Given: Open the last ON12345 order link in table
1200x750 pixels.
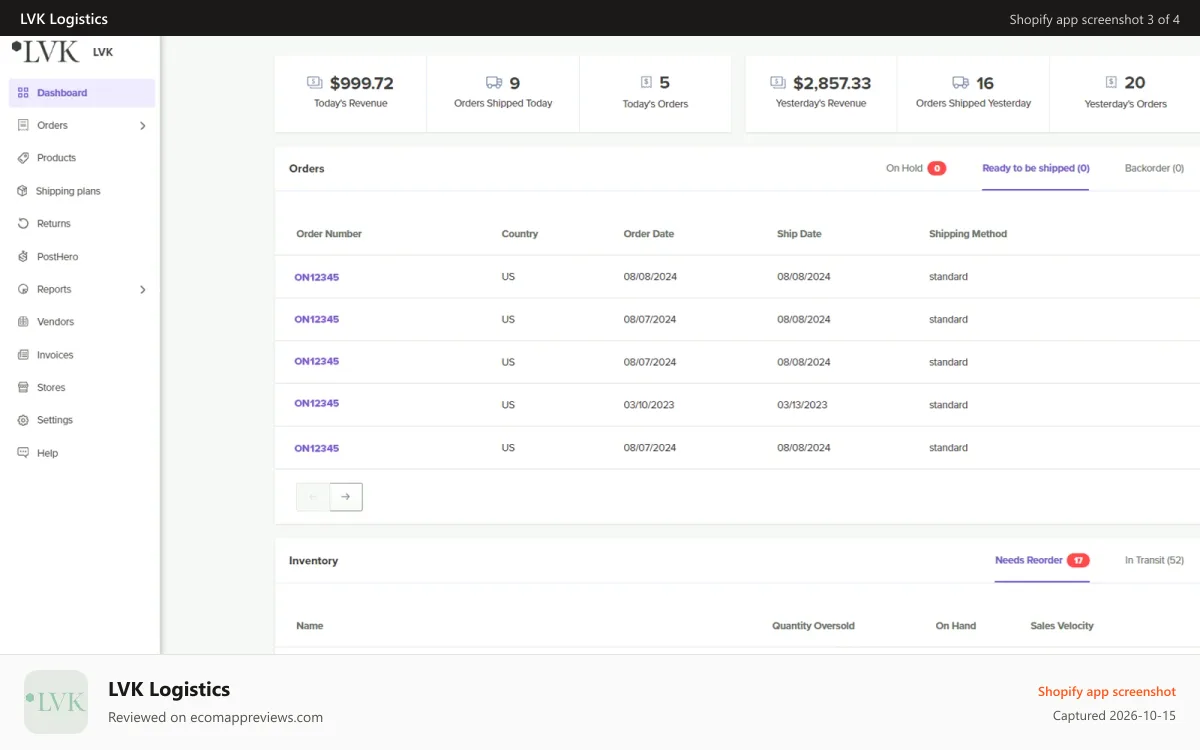Looking at the screenshot, I should 316,448.
